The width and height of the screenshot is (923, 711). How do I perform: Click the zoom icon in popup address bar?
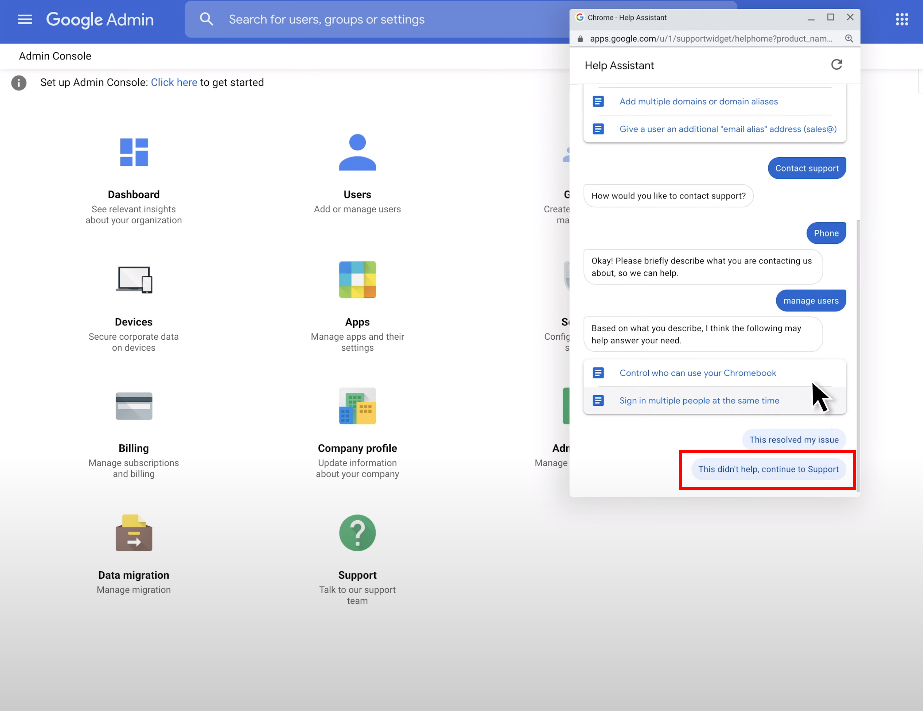click(x=849, y=38)
